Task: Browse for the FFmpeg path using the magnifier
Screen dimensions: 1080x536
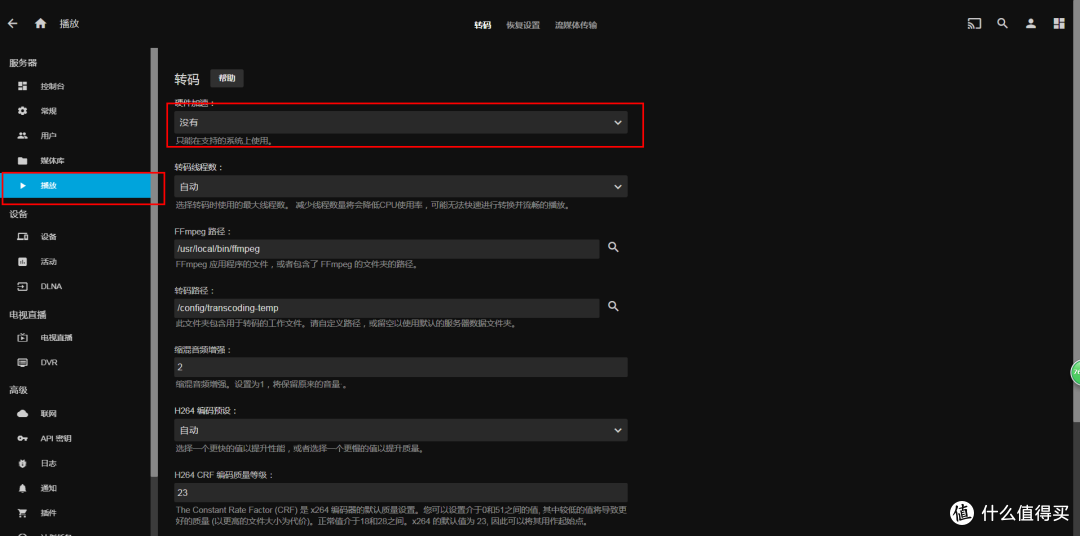Action: click(614, 247)
